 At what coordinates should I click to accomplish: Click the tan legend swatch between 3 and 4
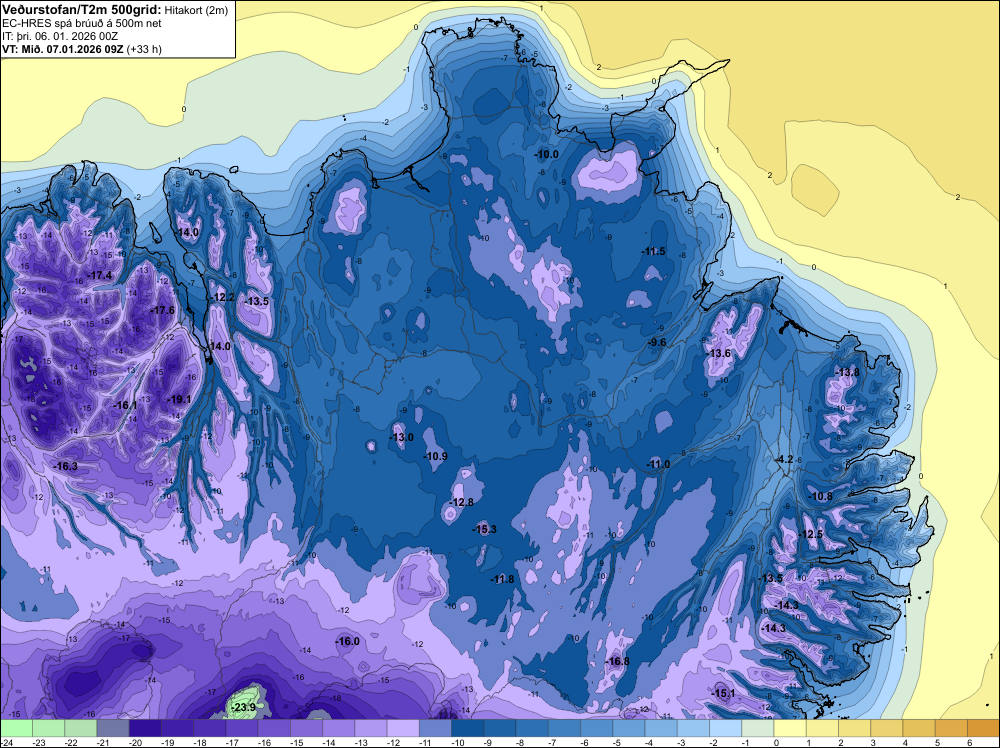[886, 728]
